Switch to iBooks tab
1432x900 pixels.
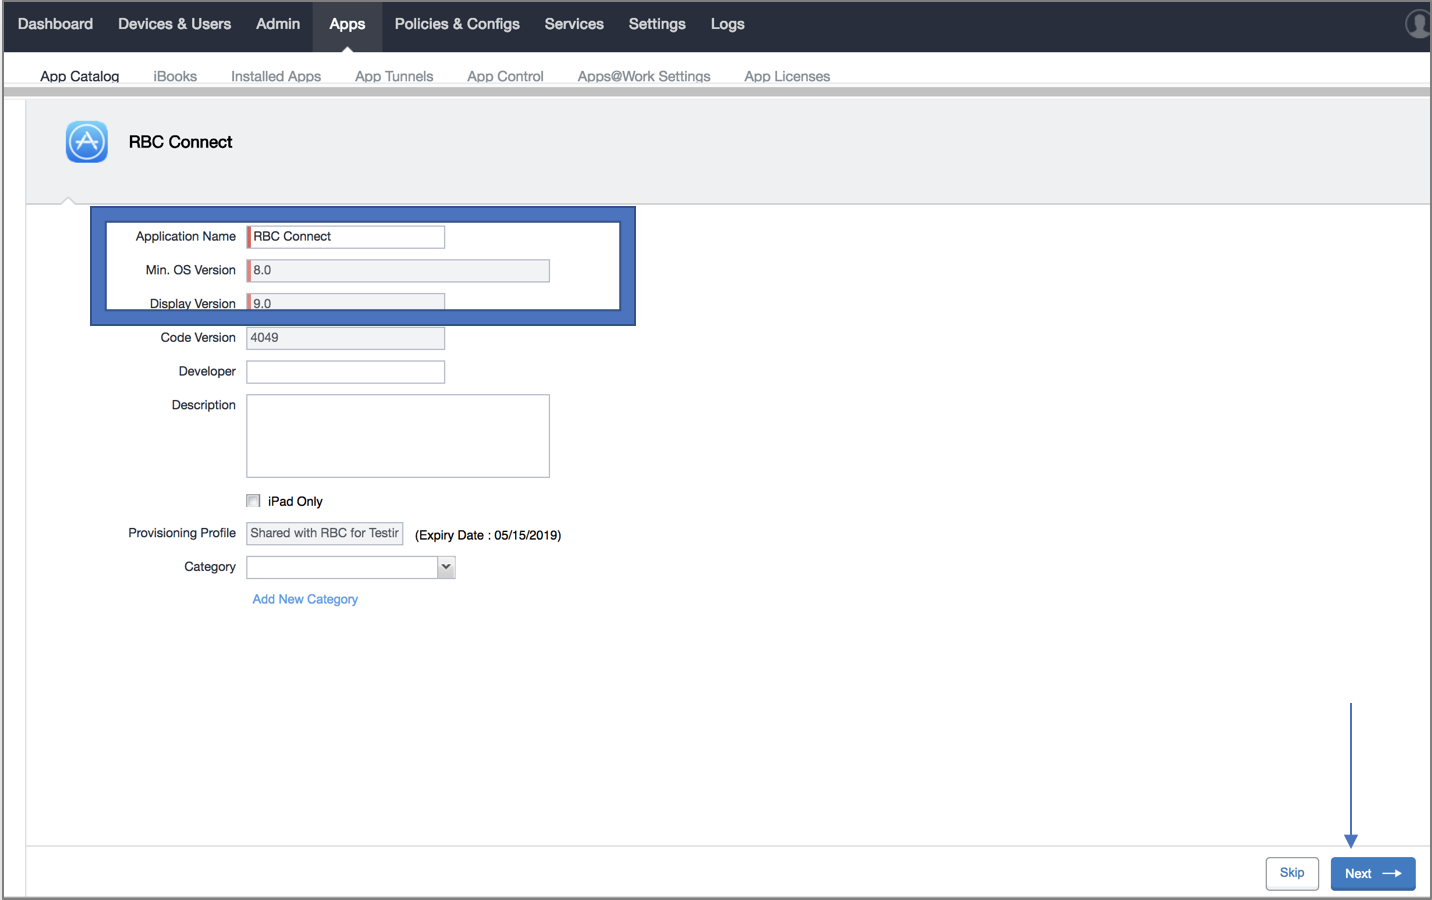click(175, 76)
